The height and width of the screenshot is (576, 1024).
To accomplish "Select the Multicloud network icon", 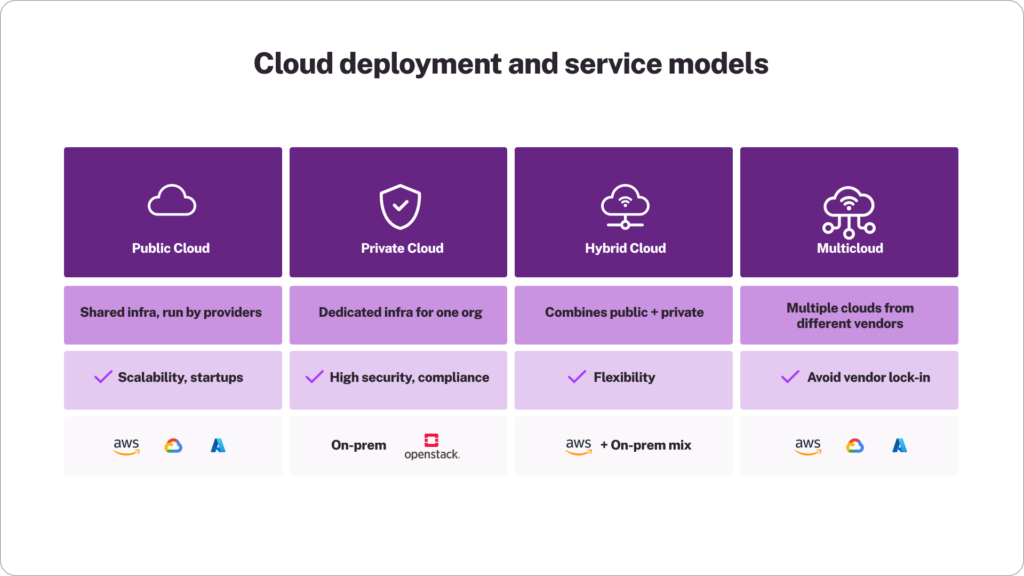I will [849, 203].
